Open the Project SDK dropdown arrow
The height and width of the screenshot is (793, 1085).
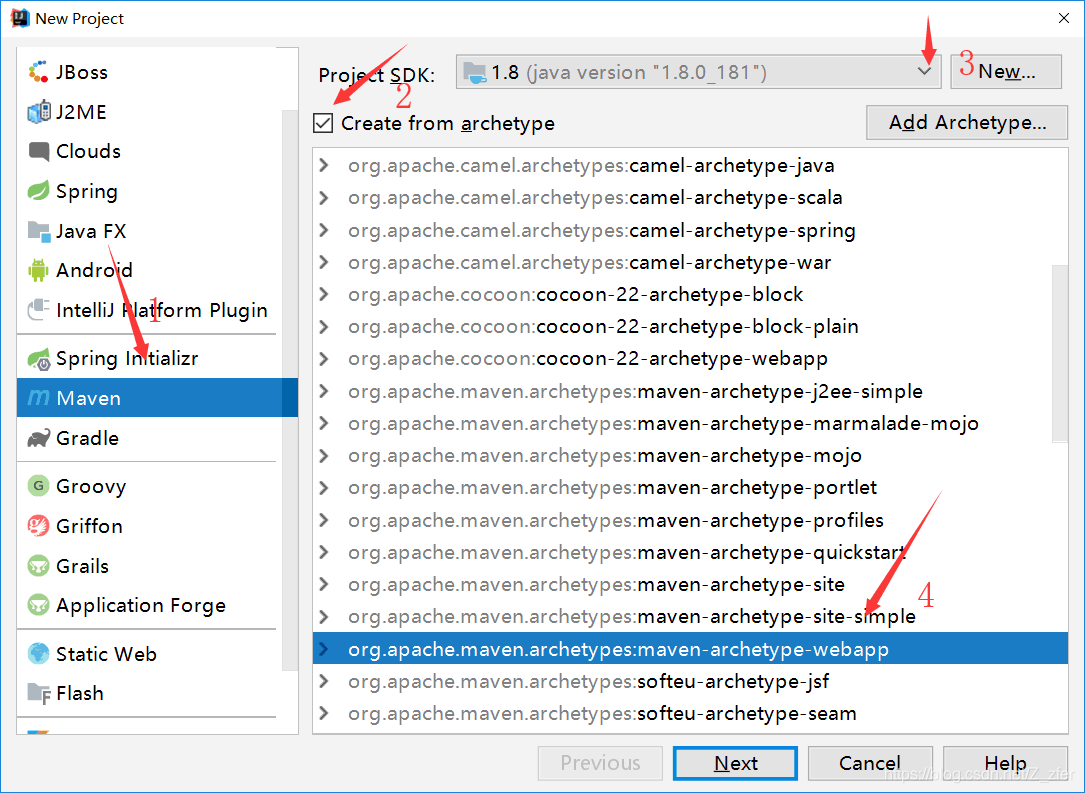924,71
